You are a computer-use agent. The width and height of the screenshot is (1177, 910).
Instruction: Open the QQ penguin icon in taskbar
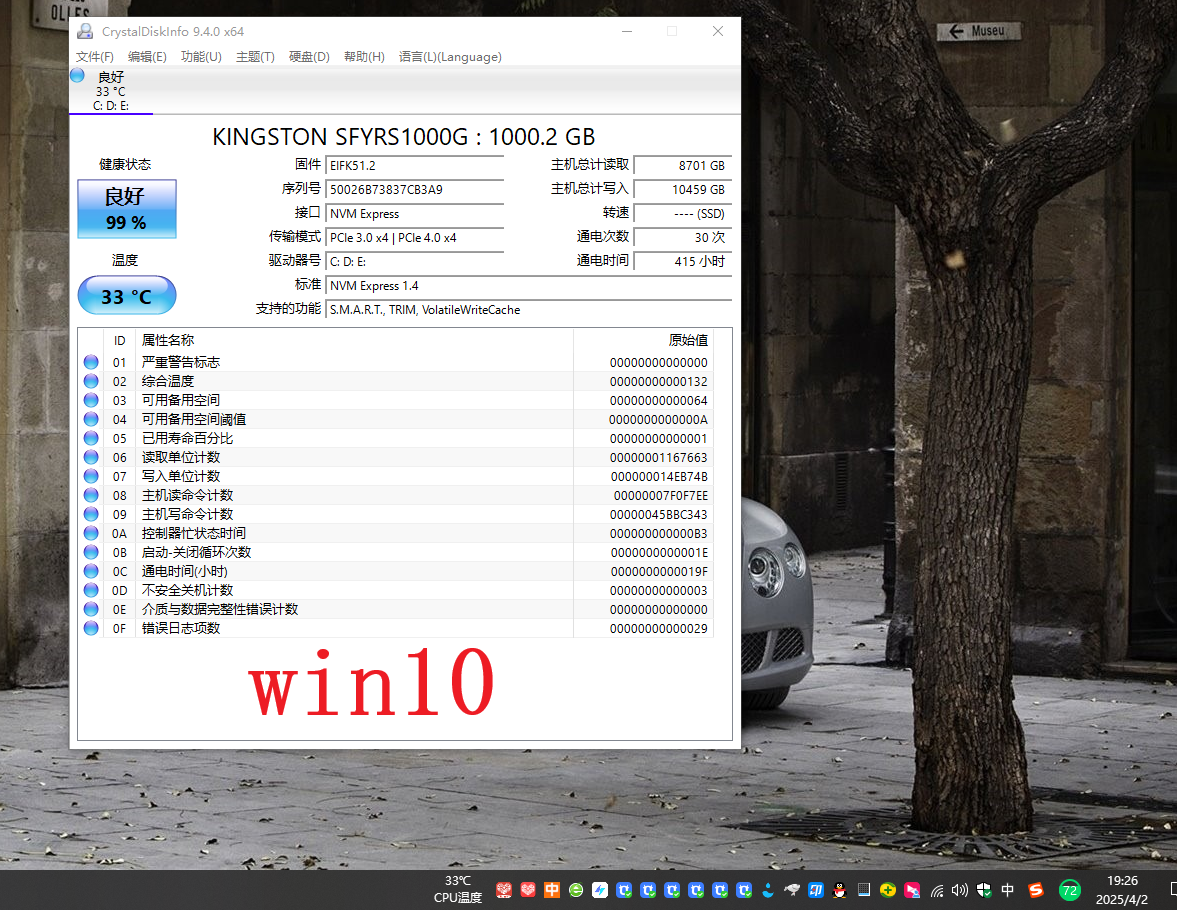pyautogui.click(x=840, y=890)
